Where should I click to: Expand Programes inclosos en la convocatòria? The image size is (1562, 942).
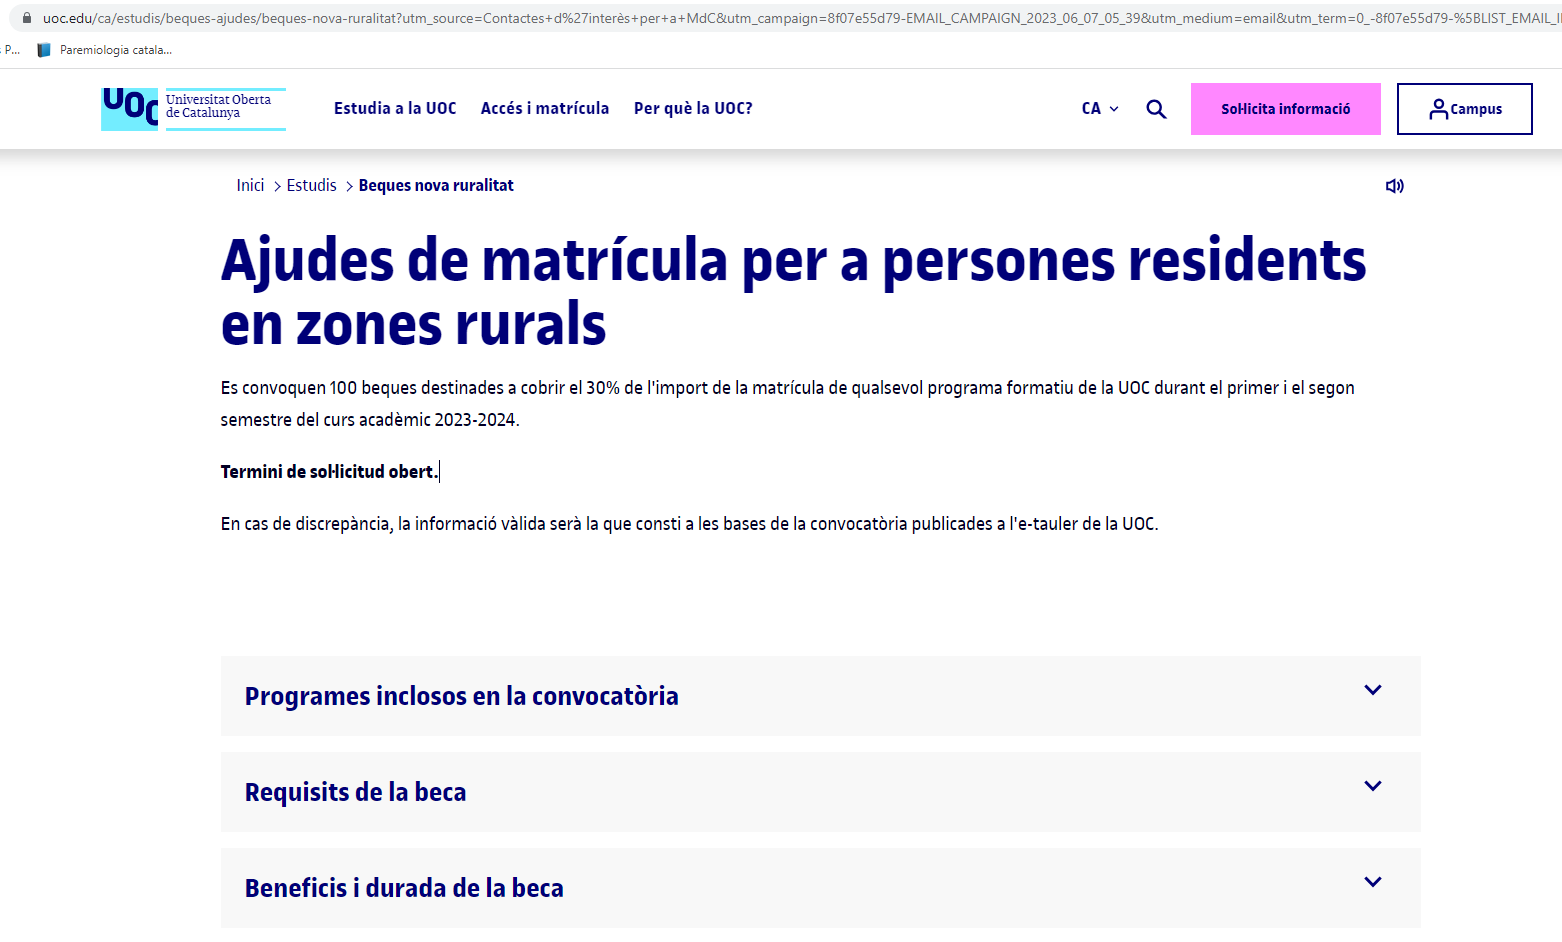coord(820,696)
